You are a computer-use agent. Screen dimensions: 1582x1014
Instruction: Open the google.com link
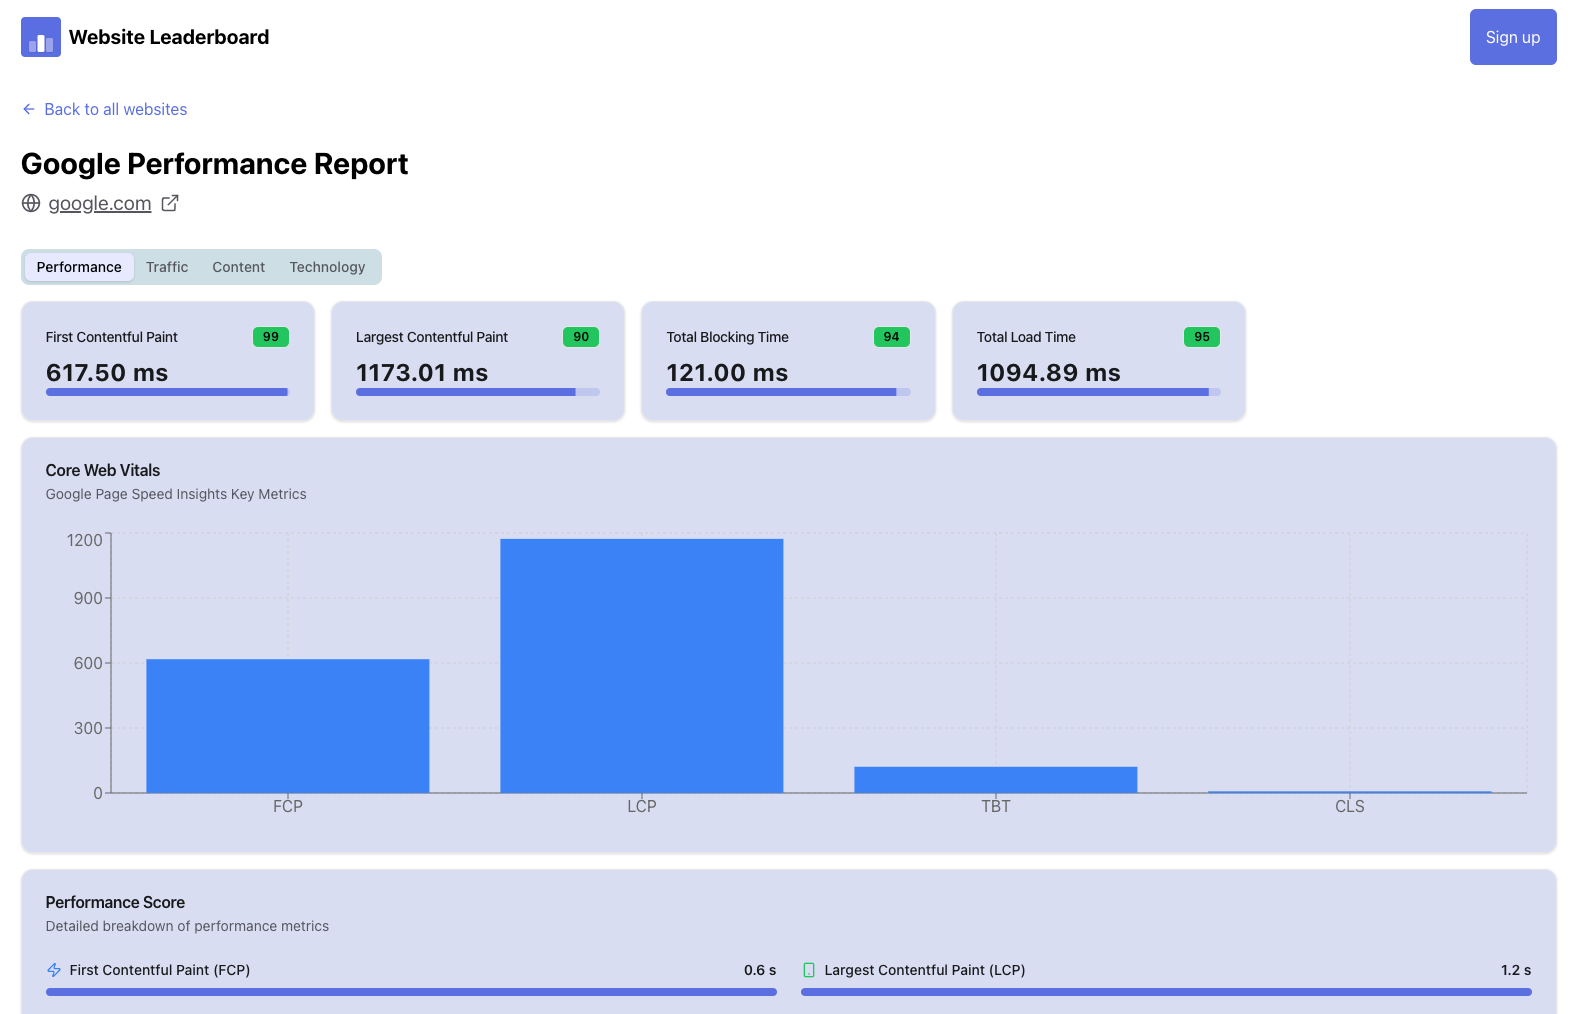[100, 203]
